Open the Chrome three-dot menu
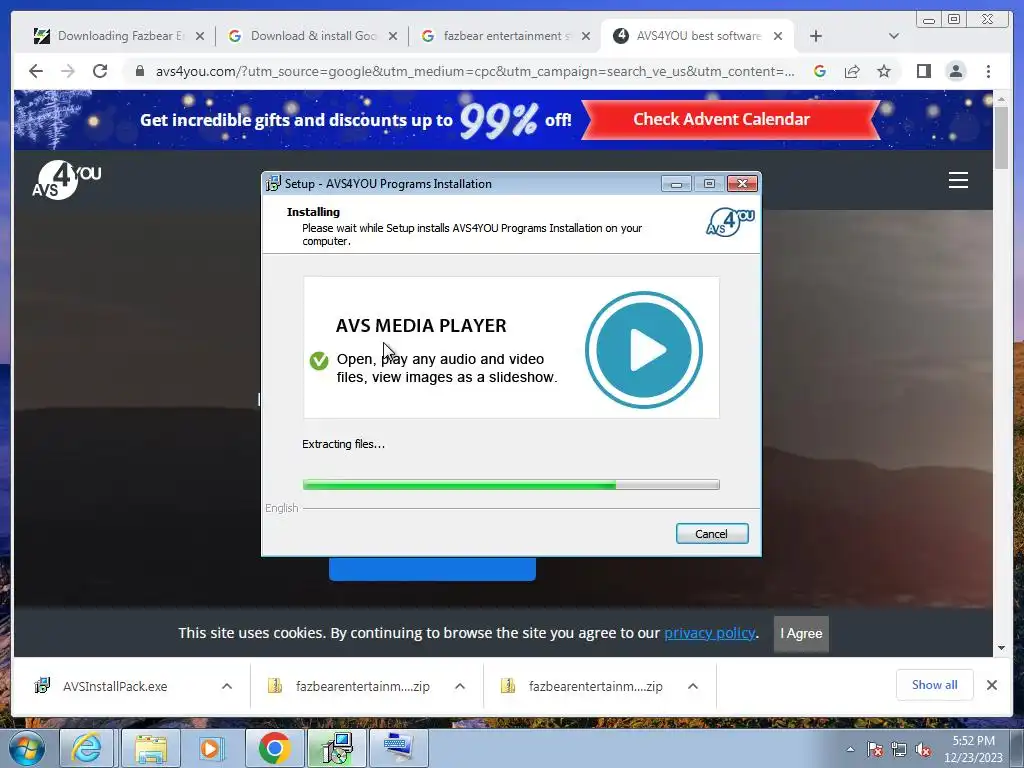Image resolution: width=1024 pixels, height=768 pixels. pyautogui.click(x=988, y=71)
